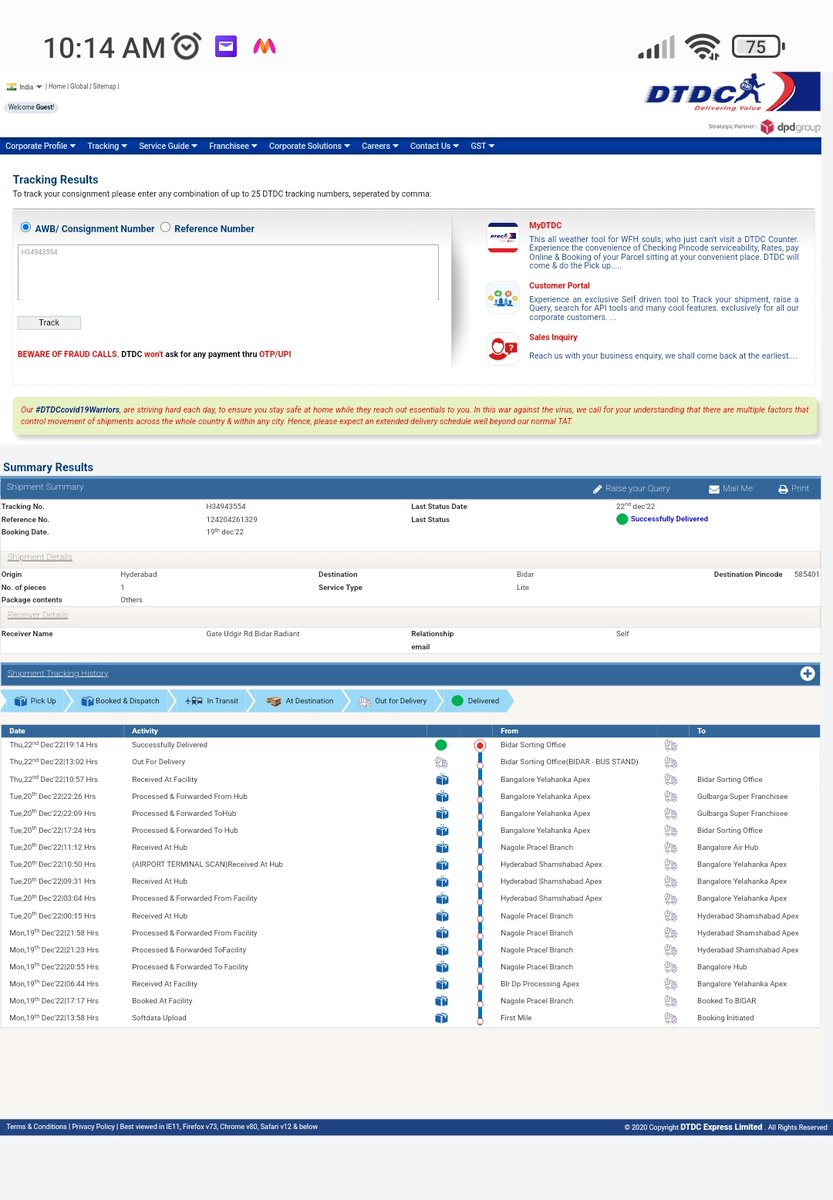Click Welcome Guest label
The width and height of the screenshot is (833, 1200).
[31, 107]
